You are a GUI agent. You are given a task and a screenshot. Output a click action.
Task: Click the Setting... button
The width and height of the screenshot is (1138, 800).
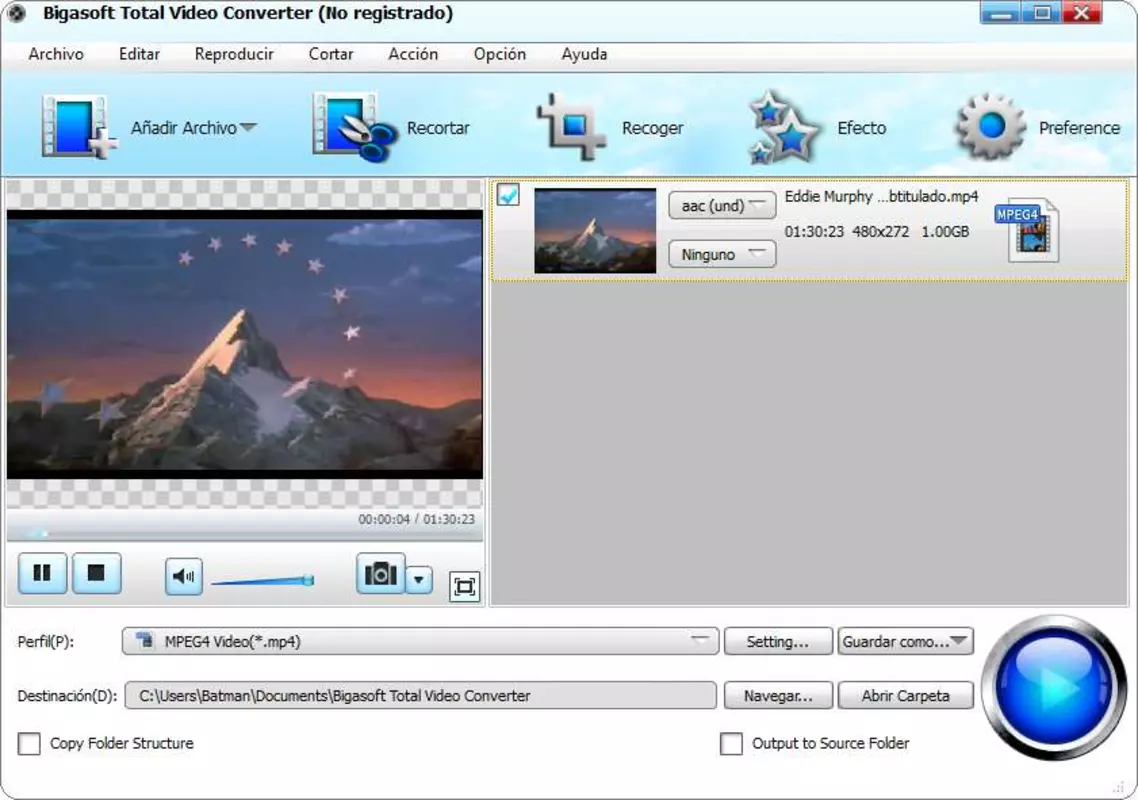pos(777,642)
